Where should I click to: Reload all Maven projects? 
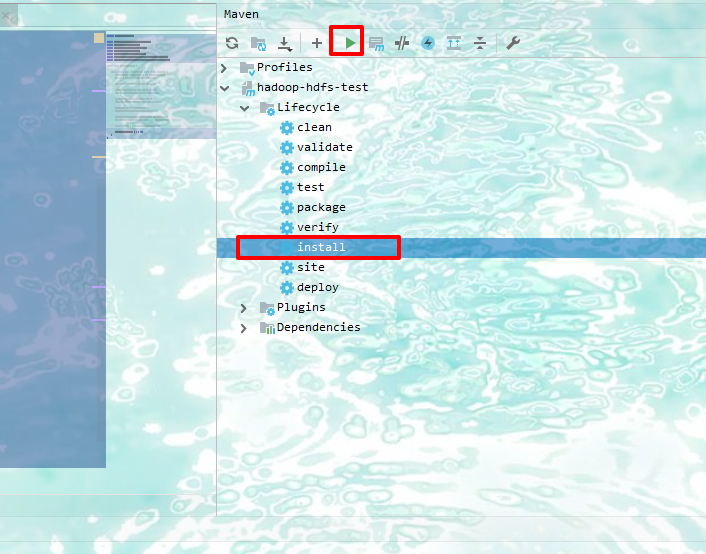coord(232,43)
